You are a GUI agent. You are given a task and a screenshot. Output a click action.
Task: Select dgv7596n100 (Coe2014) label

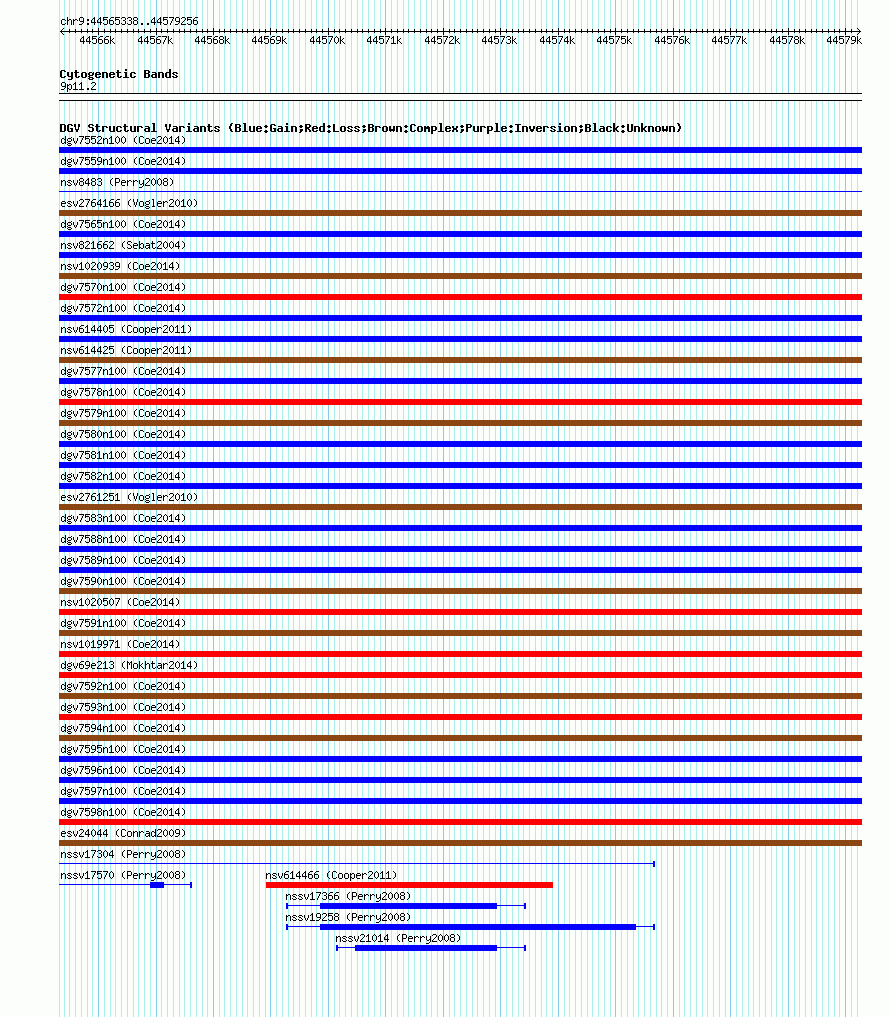pyautogui.click(x=123, y=770)
